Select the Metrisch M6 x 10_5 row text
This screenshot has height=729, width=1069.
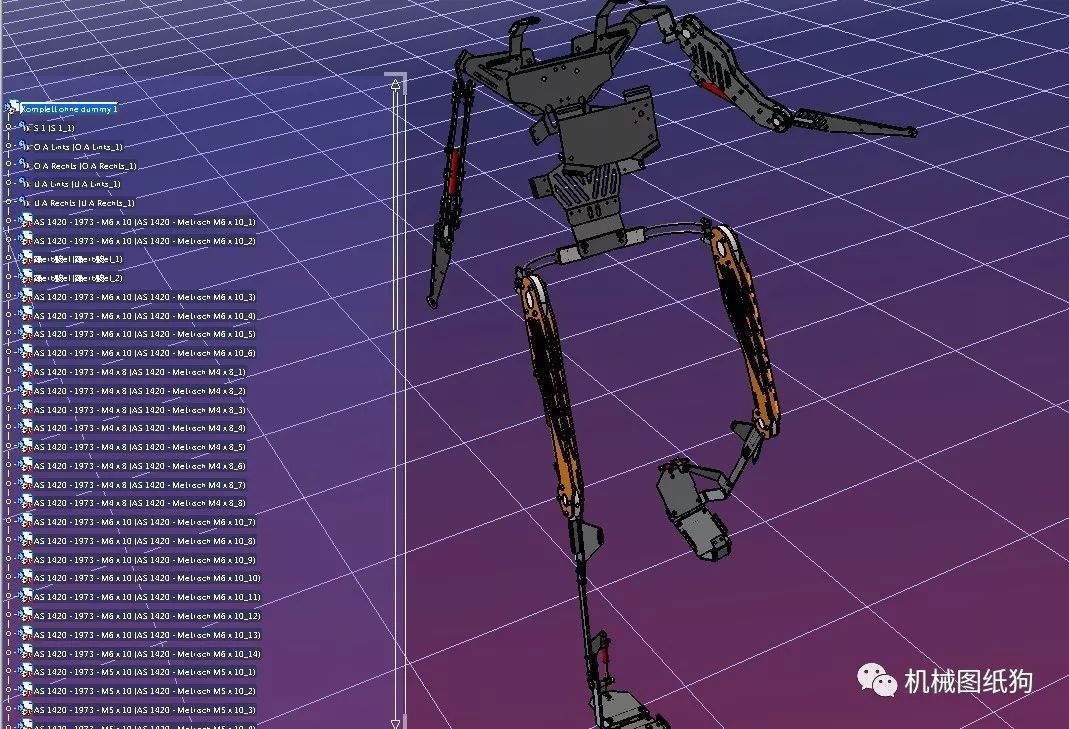[145, 334]
